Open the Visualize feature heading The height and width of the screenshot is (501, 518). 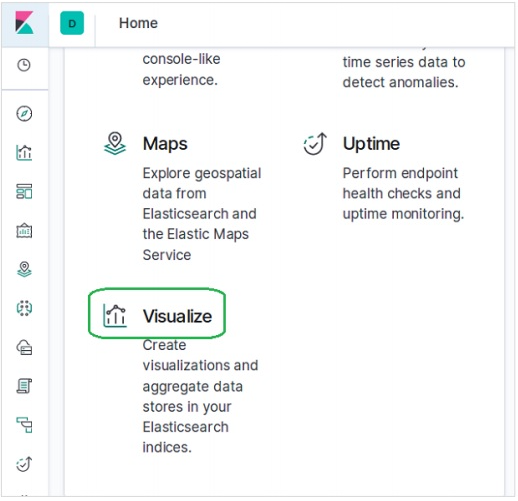[177, 316]
